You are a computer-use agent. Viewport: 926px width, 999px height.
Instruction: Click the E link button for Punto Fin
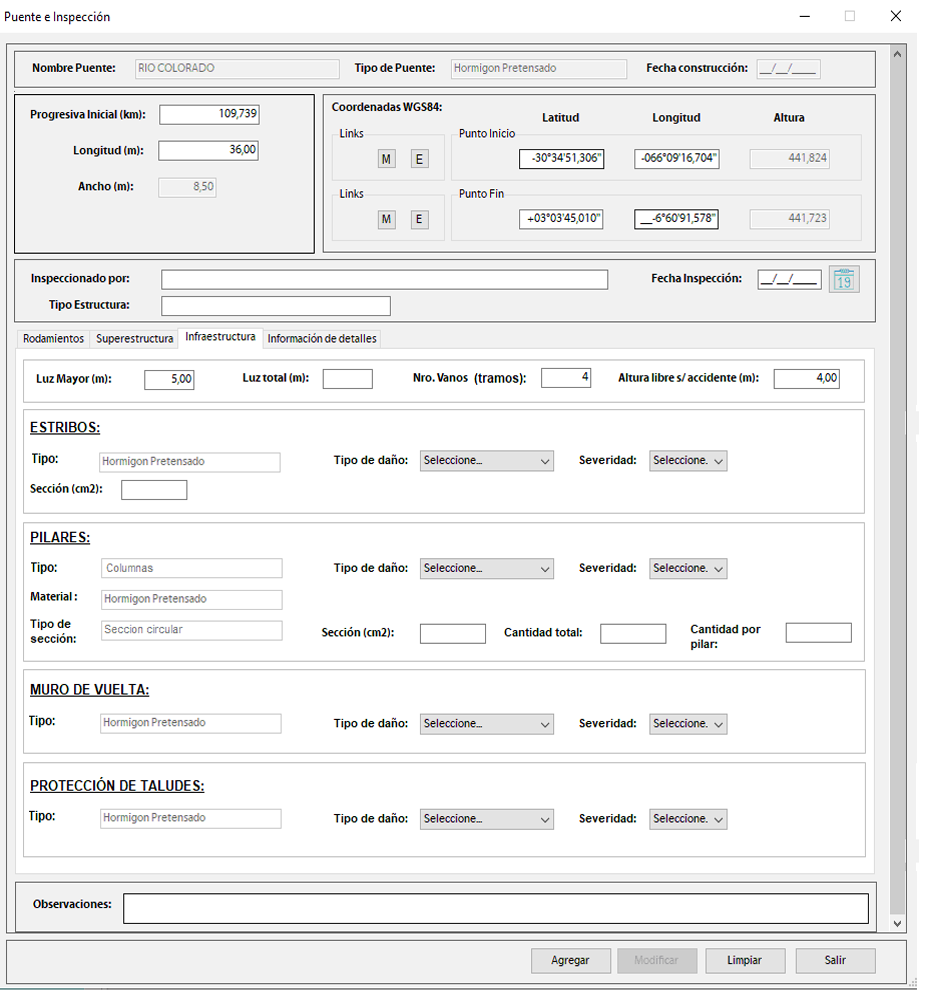coord(419,219)
